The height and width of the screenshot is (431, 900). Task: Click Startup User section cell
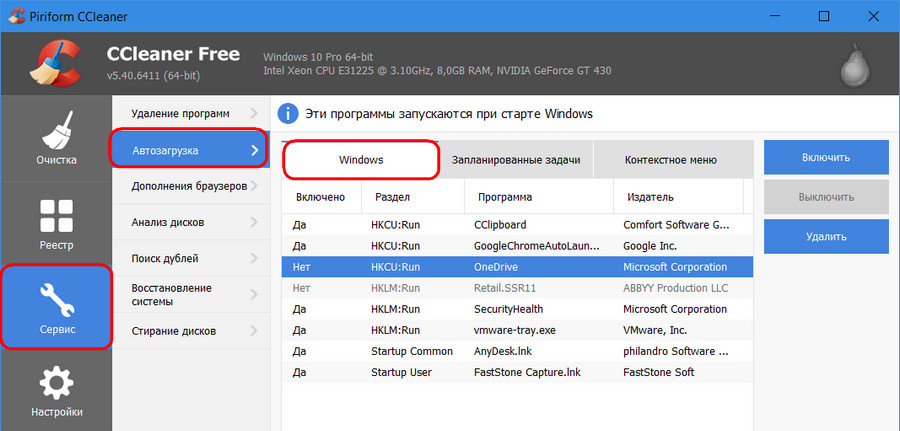click(x=401, y=372)
